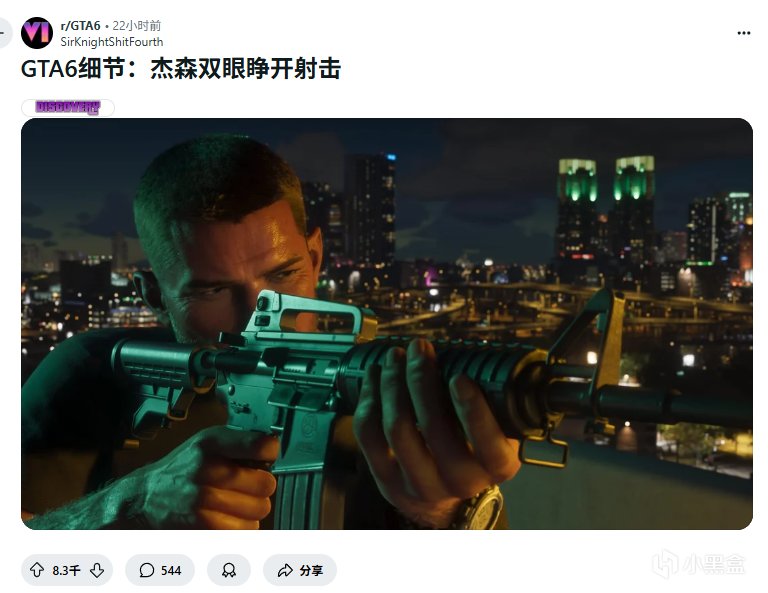View SirKnightShitFourth's user profile
This screenshot has height=593, width=768.
[x=112, y=42]
